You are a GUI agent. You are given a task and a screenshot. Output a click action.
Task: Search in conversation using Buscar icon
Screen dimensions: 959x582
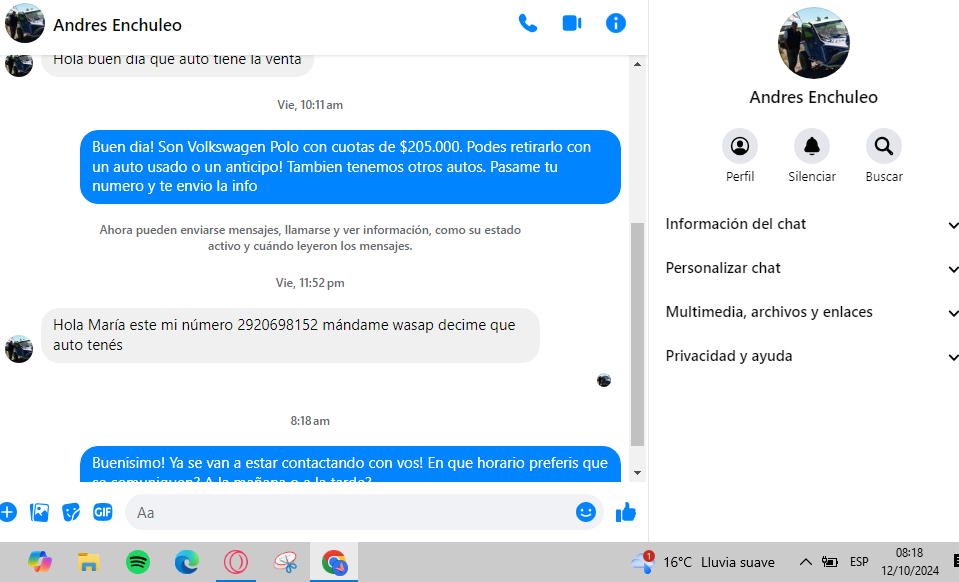(883, 147)
